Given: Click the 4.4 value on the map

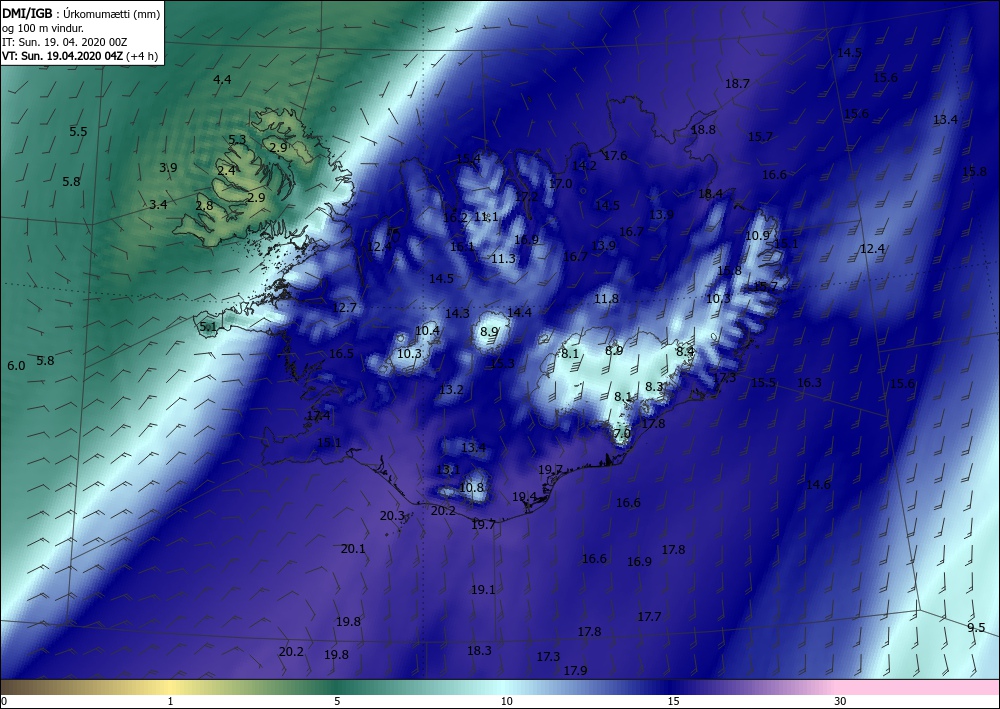Looking at the screenshot, I should 222,80.
